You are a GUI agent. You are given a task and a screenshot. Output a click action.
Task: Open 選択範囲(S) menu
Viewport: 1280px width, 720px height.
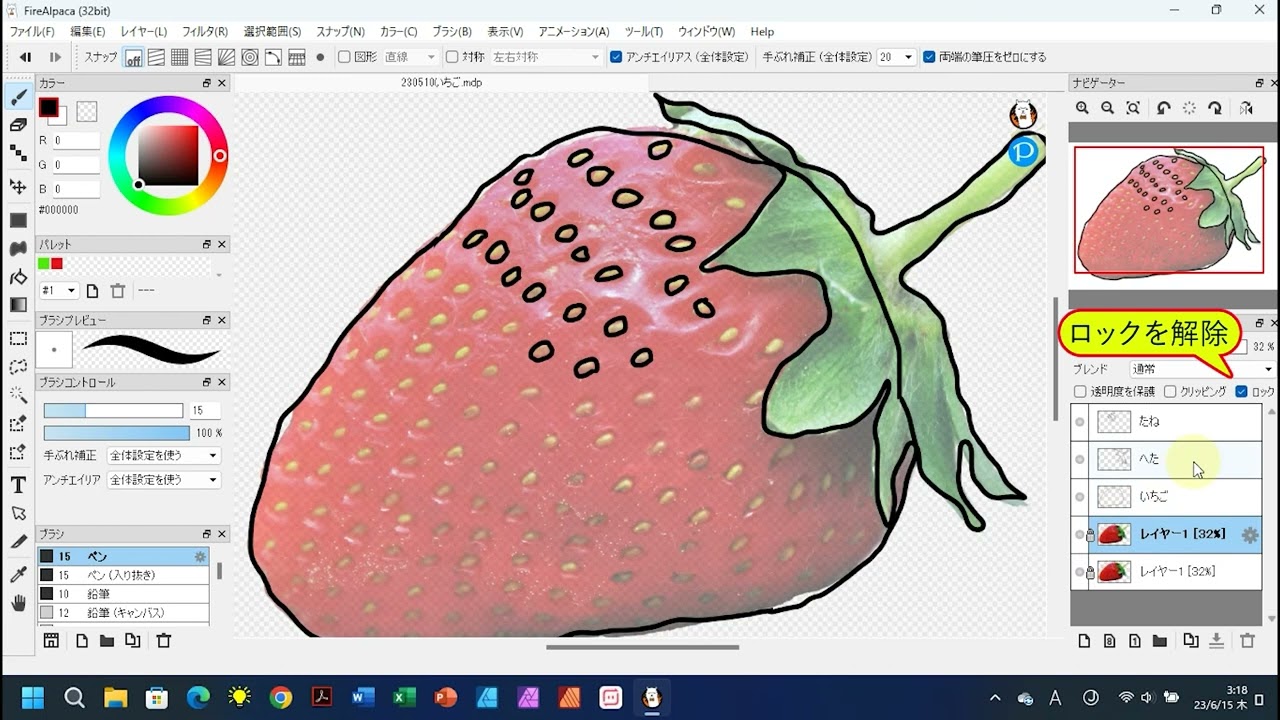(x=272, y=32)
